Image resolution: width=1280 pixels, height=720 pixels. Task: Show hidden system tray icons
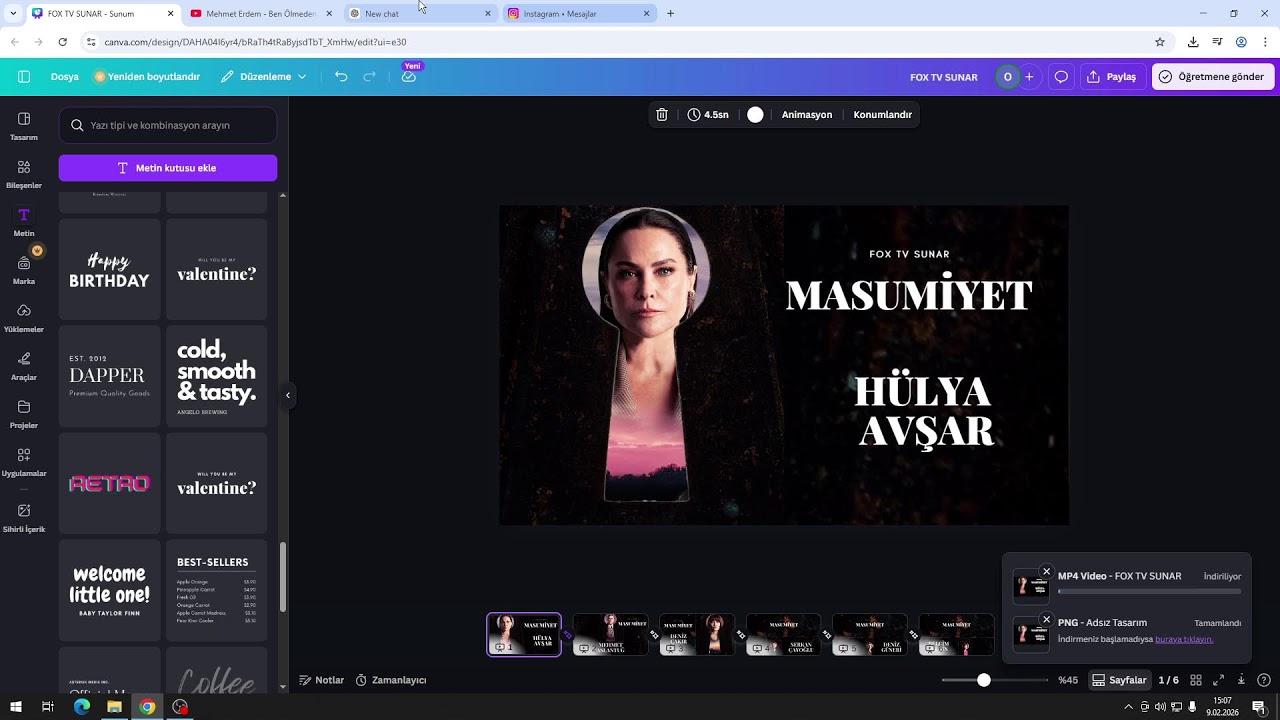coord(1129,707)
